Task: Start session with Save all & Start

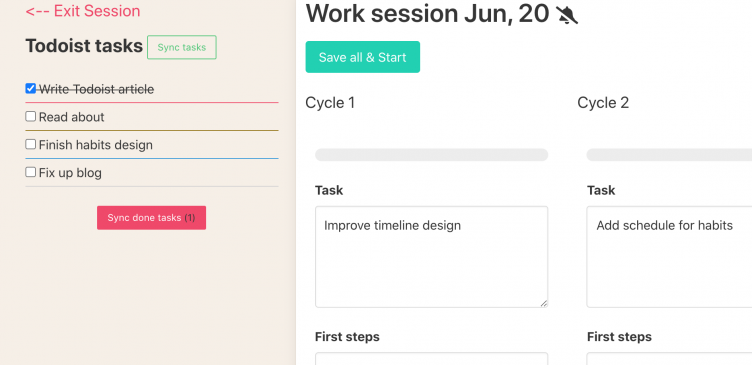Action: coord(363,57)
